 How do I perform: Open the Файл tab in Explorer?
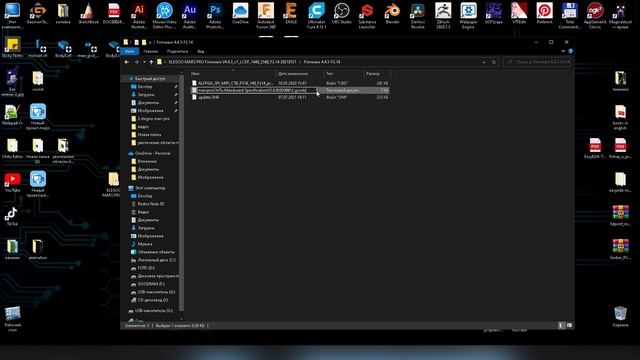pyautogui.click(x=130, y=51)
